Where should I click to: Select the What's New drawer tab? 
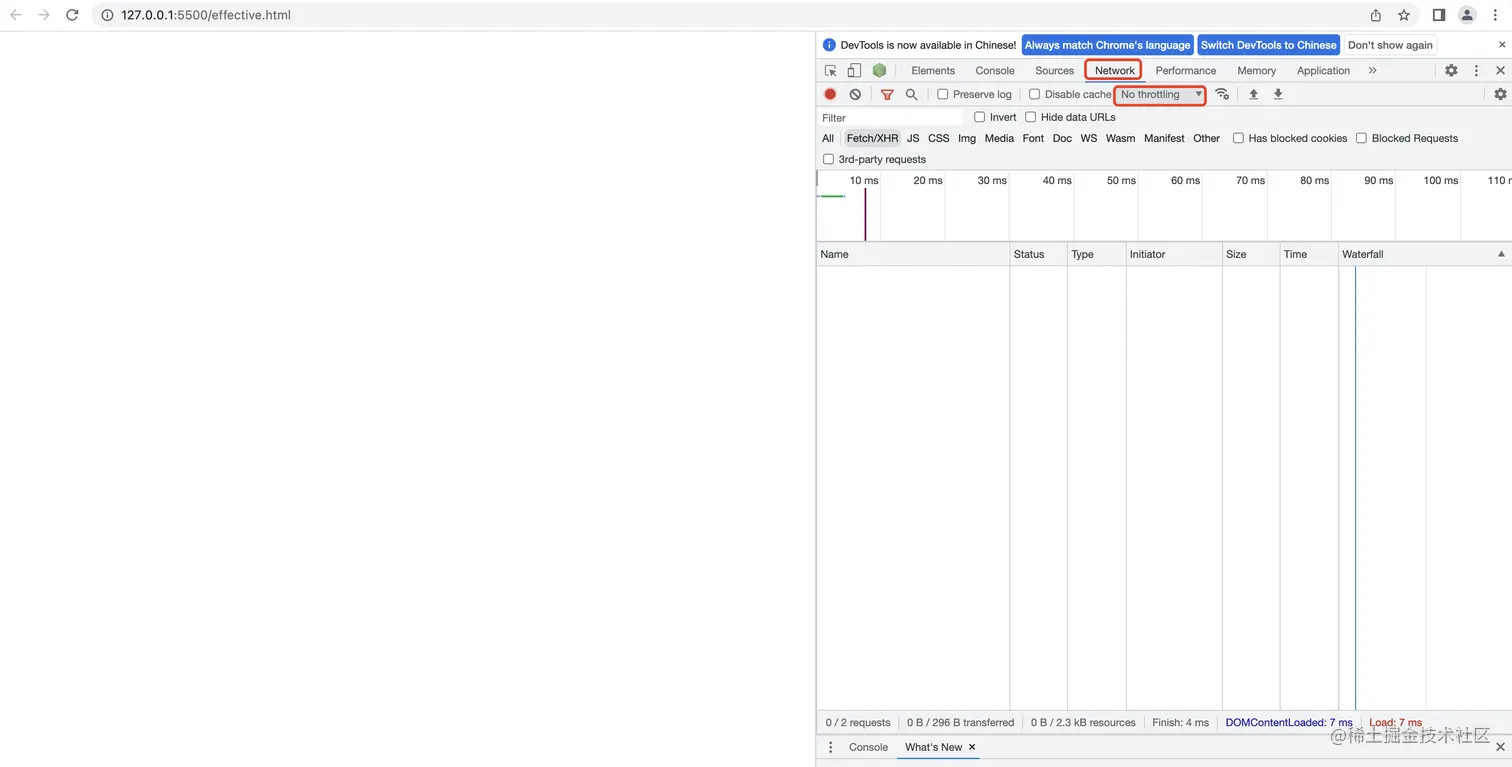[933, 747]
